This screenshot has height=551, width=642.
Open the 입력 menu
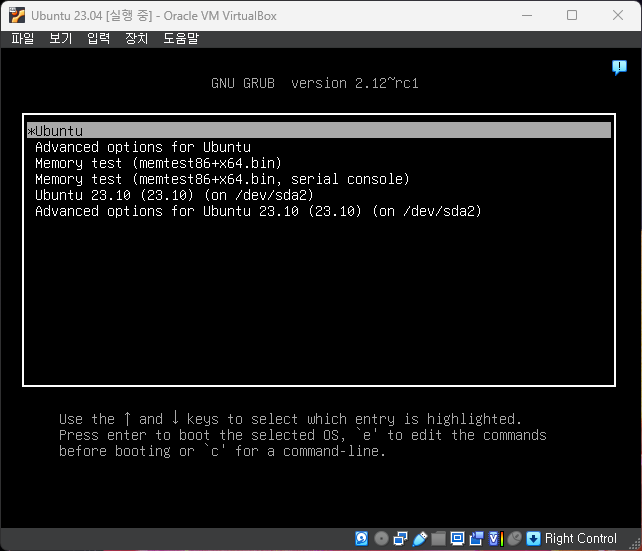(x=99, y=38)
